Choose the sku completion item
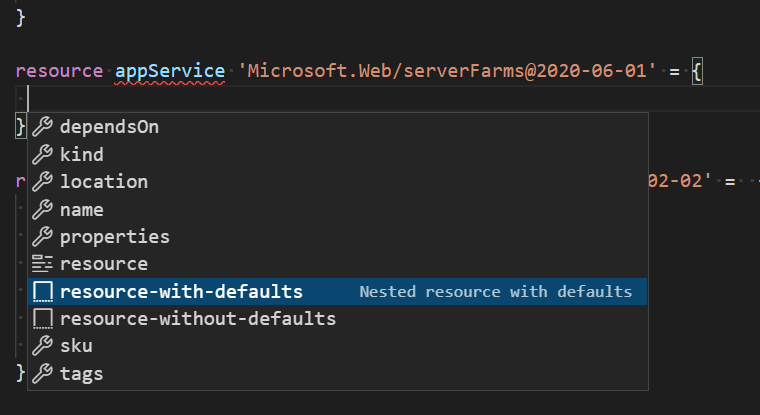The height and width of the screenshot is (415, 760). (x=76, y=346)
